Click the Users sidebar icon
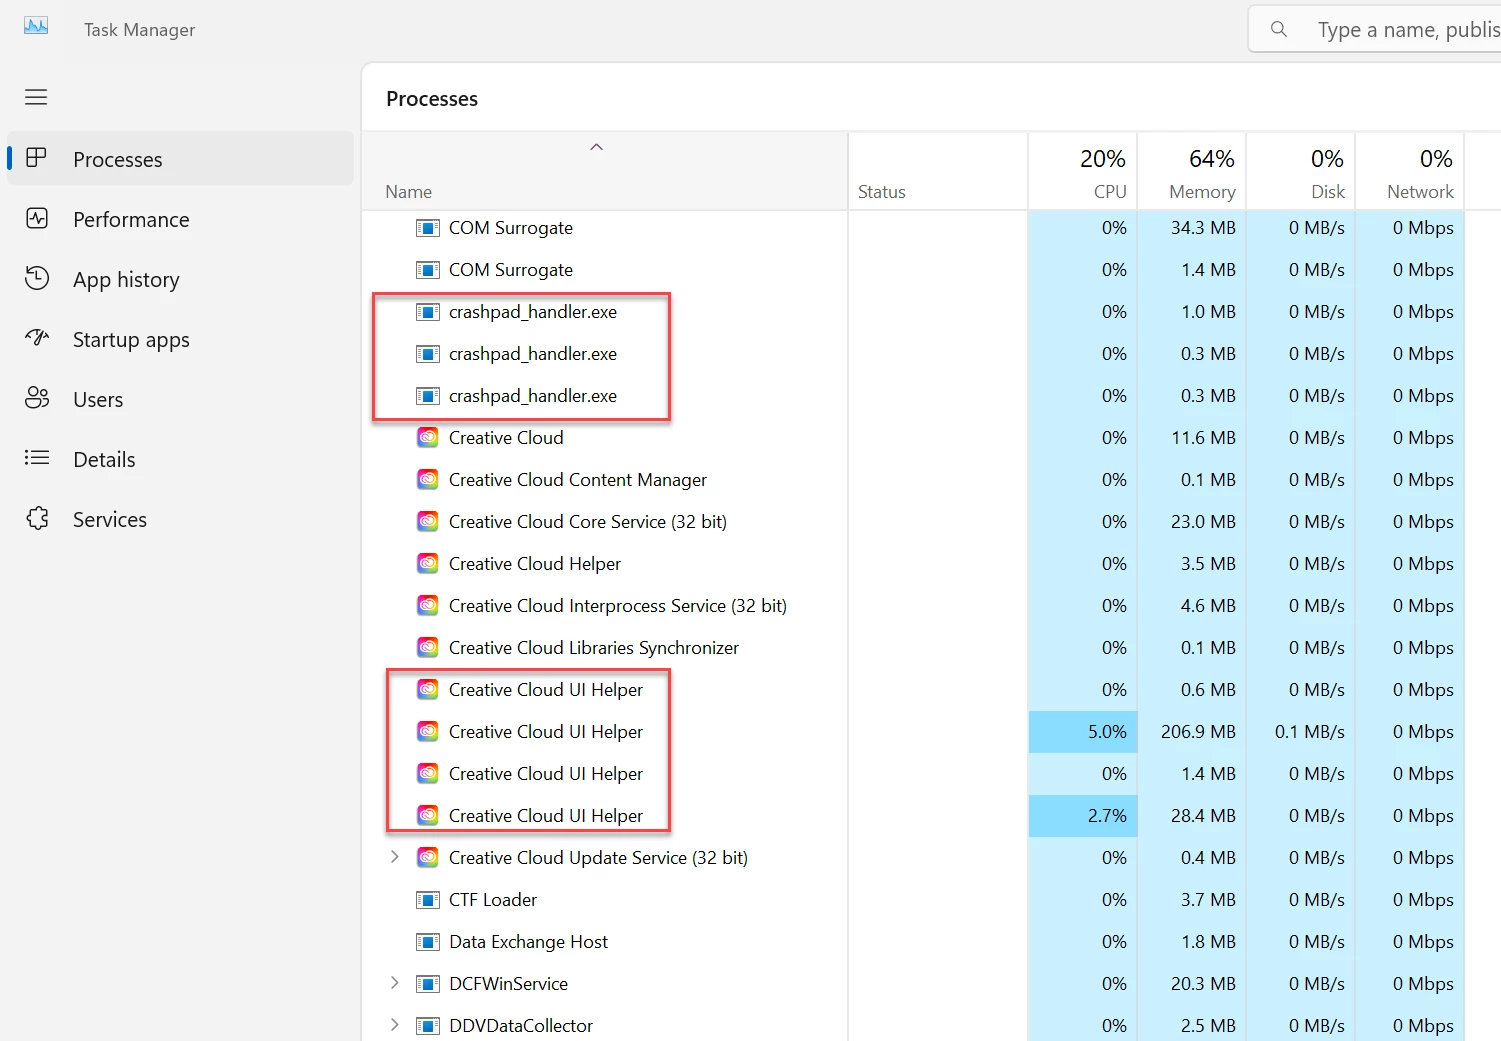The height and width of the screenshot is (1041, 1501). (37, 398)
